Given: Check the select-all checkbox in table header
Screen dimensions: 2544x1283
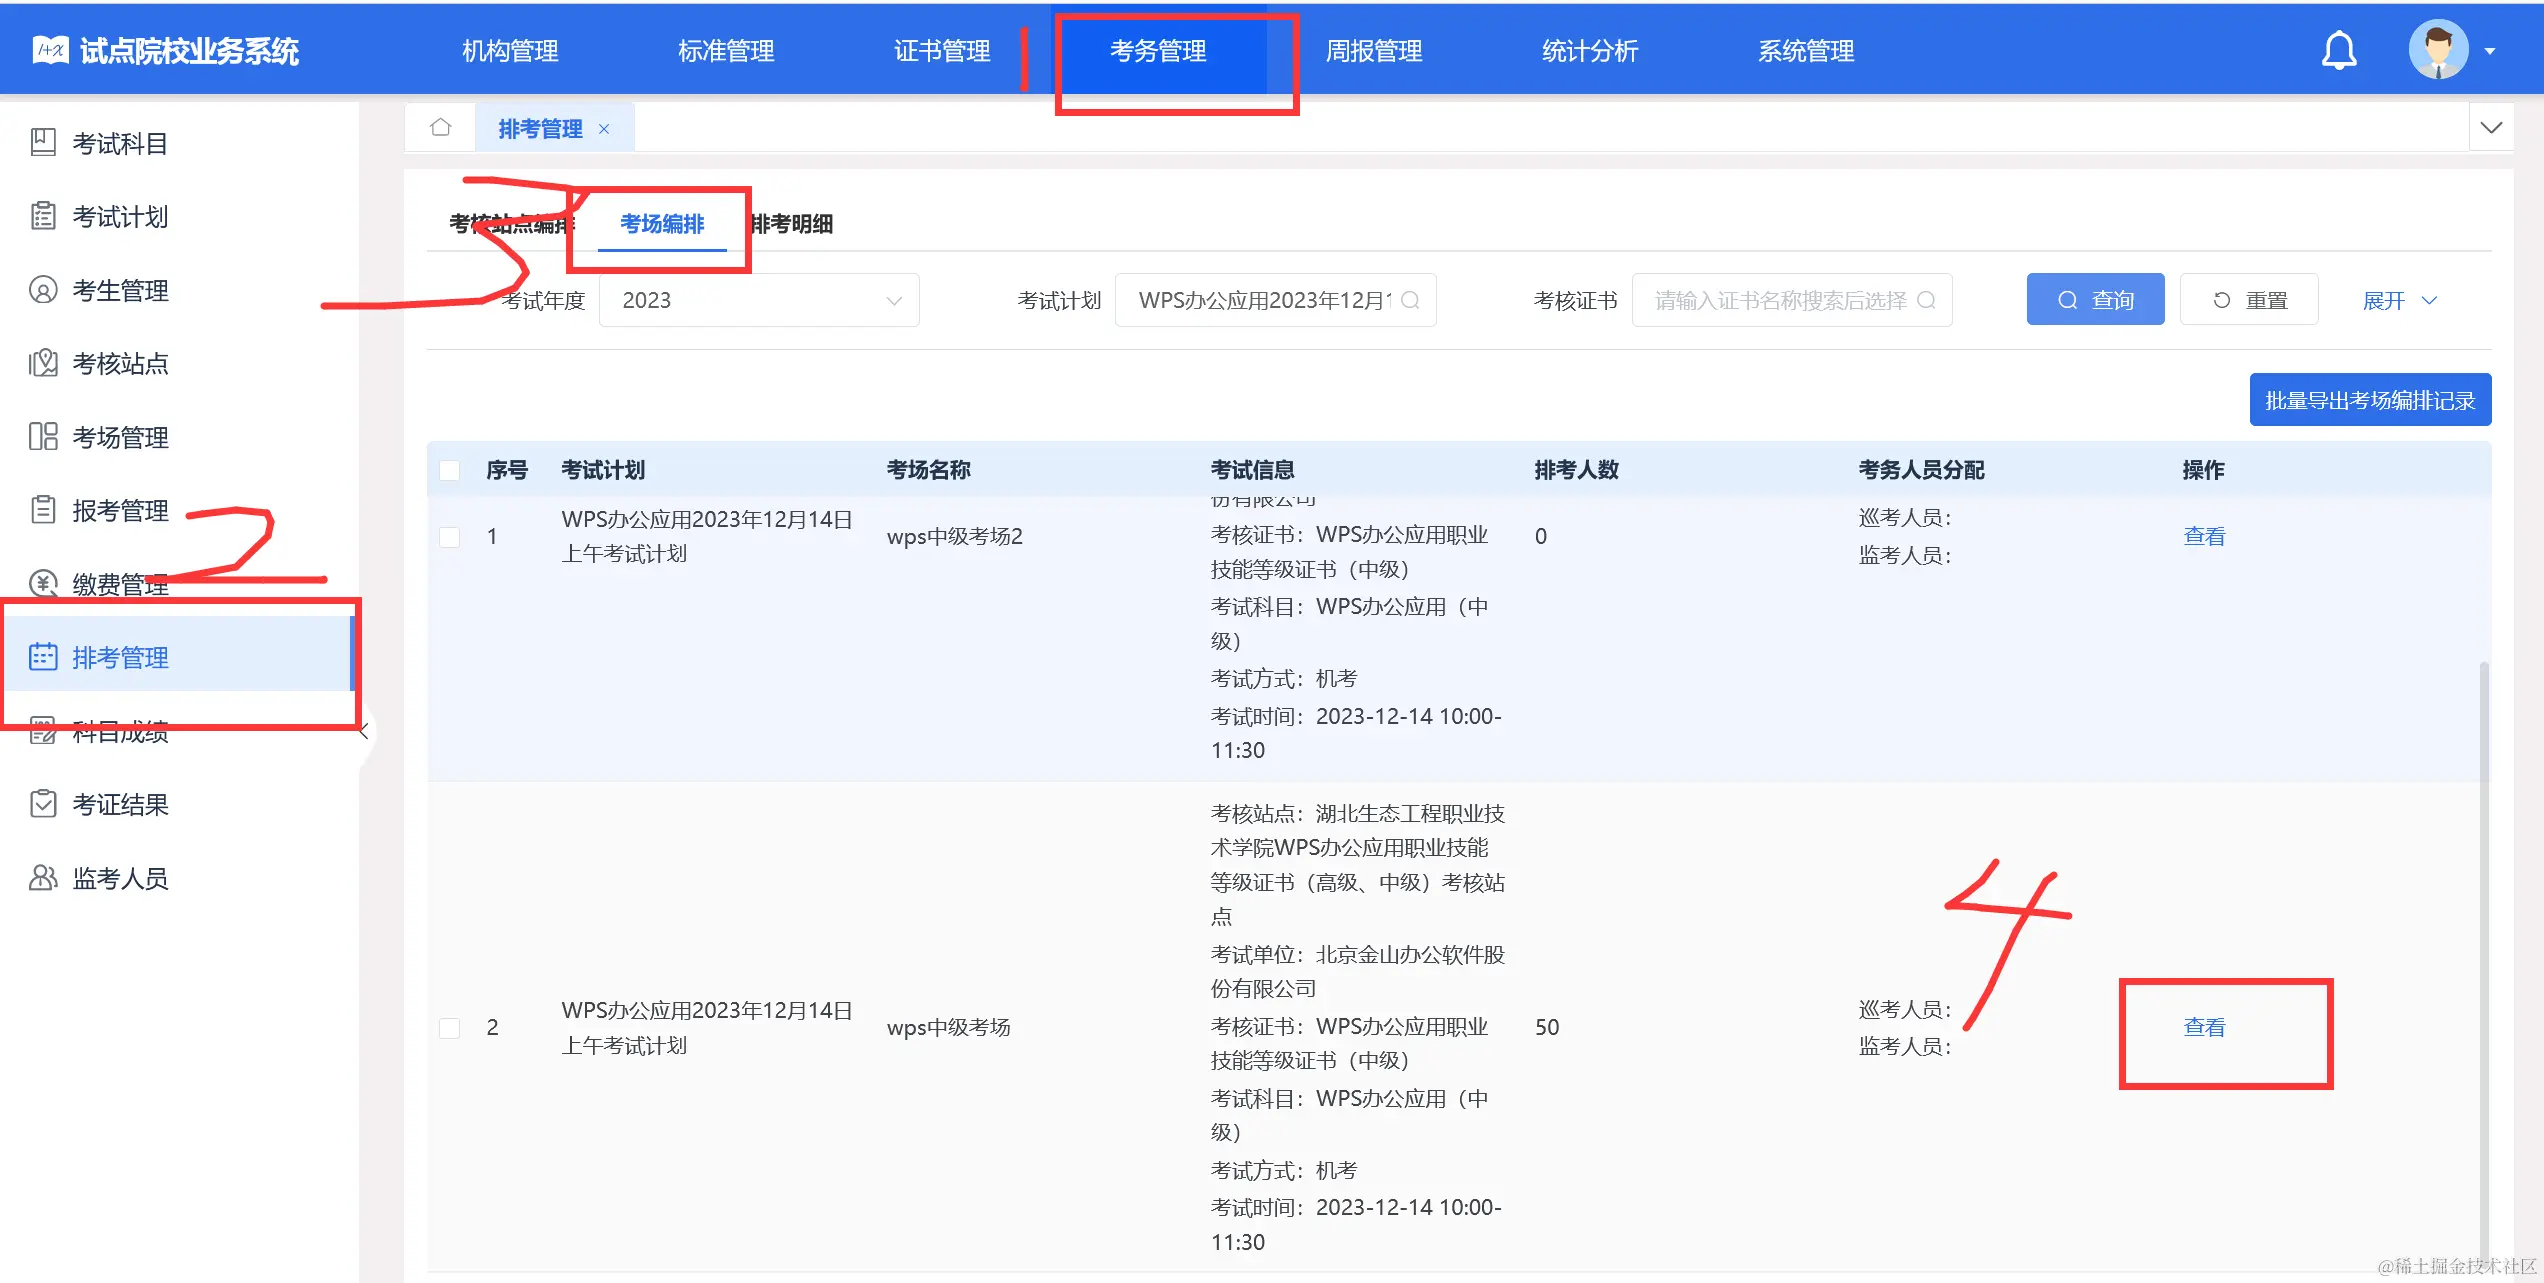Looking at the screenshot, I should (449, 469).
